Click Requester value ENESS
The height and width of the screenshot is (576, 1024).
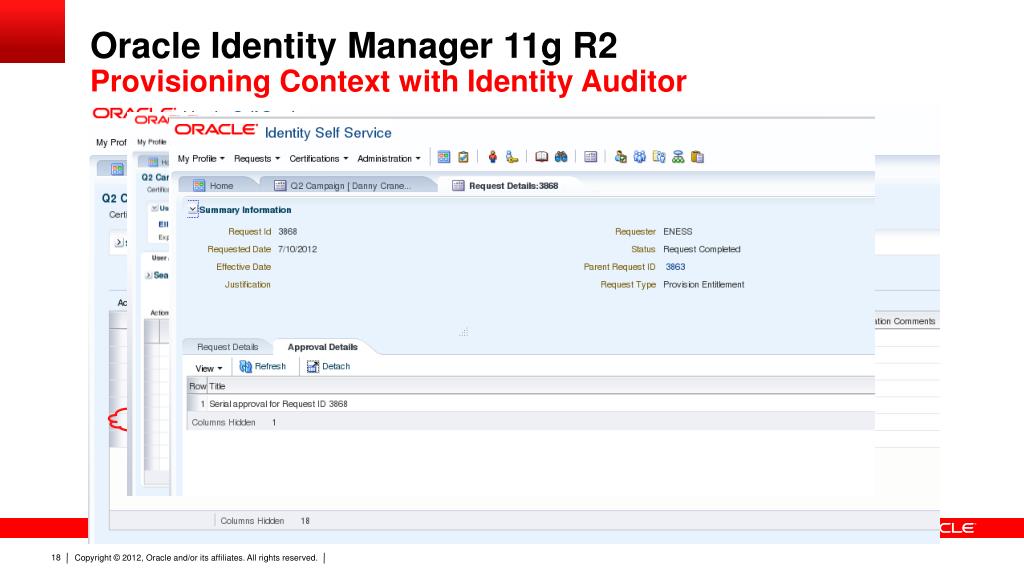(x=678, y=231)
